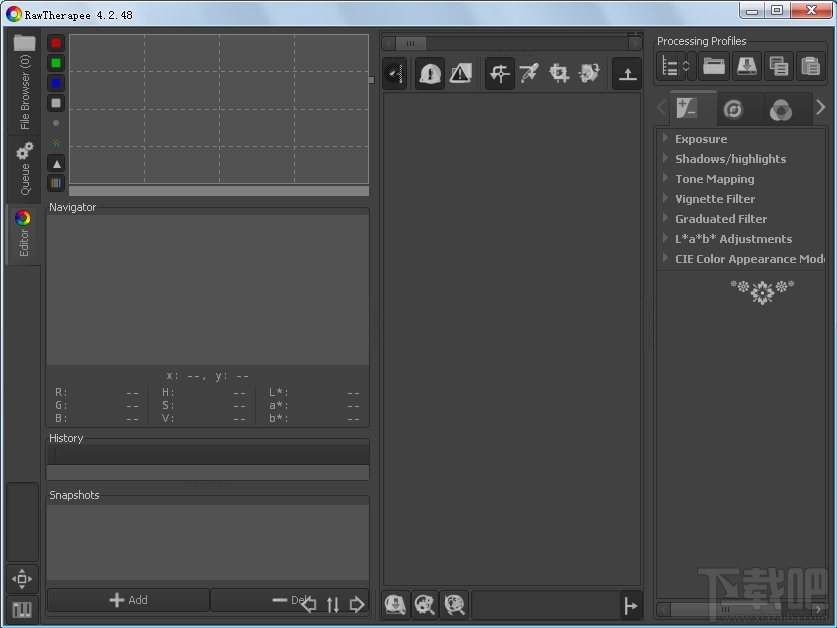
Task: Select the hand/crosshair navigation tool
Action: tap(500, 73)
